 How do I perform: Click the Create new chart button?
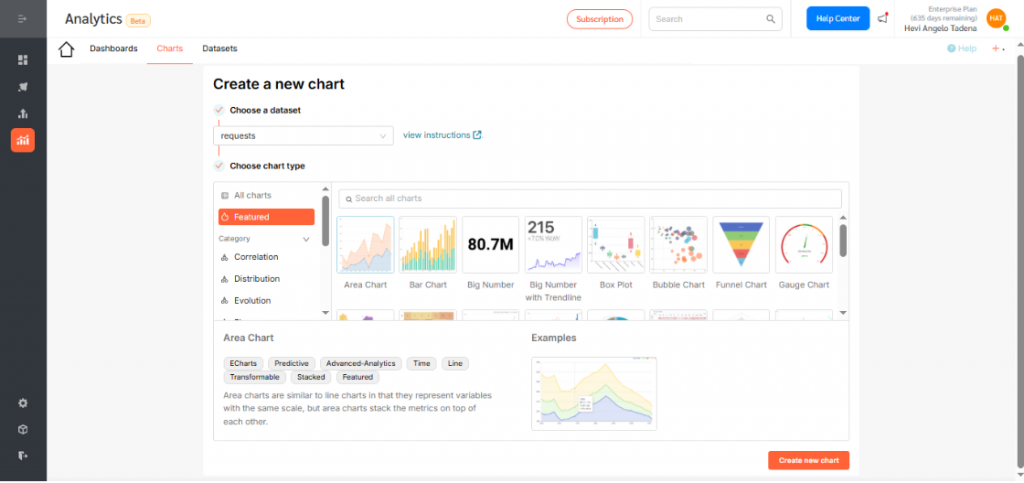point(808,460)
